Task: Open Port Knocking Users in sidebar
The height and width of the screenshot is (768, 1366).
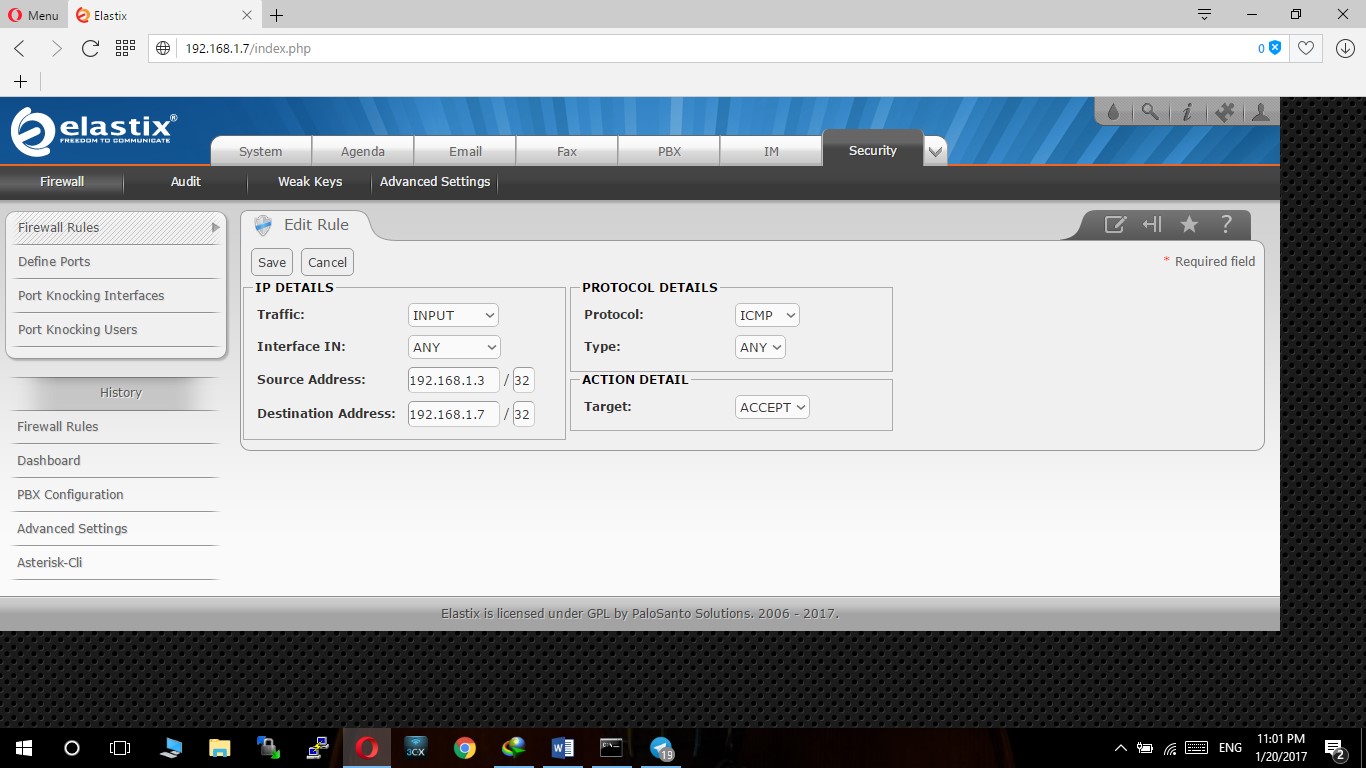Action: pos(78,330)
